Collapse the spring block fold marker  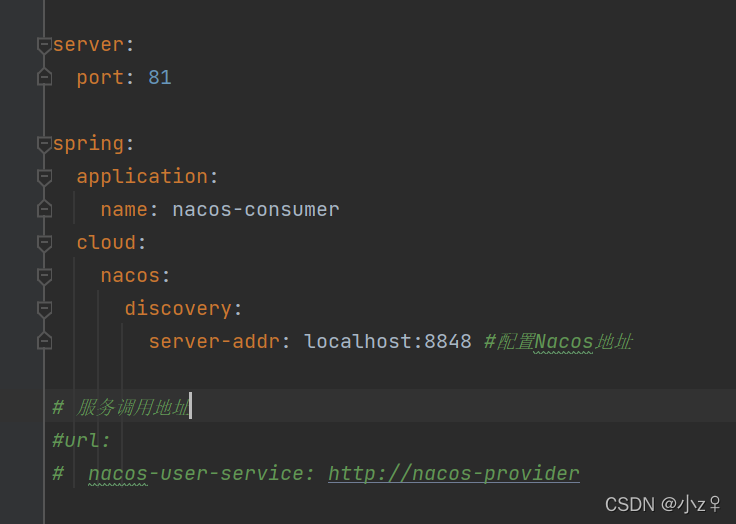click(43, 144)
